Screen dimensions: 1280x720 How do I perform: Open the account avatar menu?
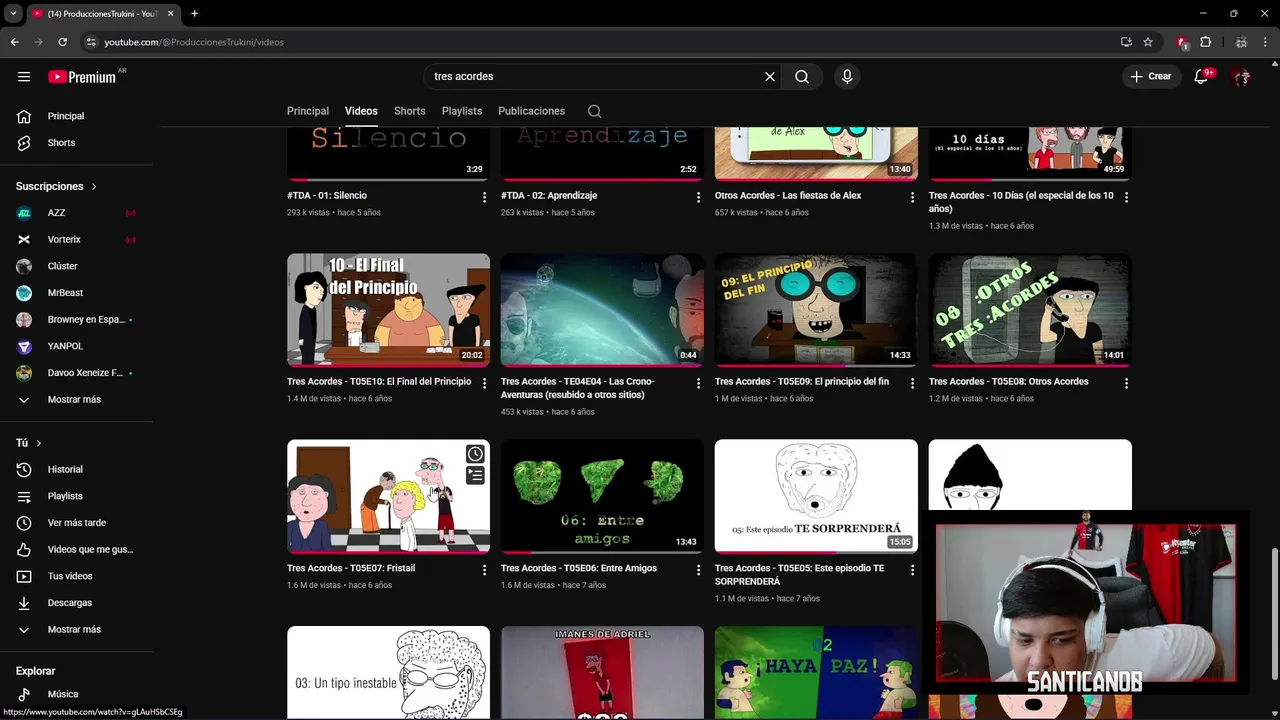tap(1242, 76)
